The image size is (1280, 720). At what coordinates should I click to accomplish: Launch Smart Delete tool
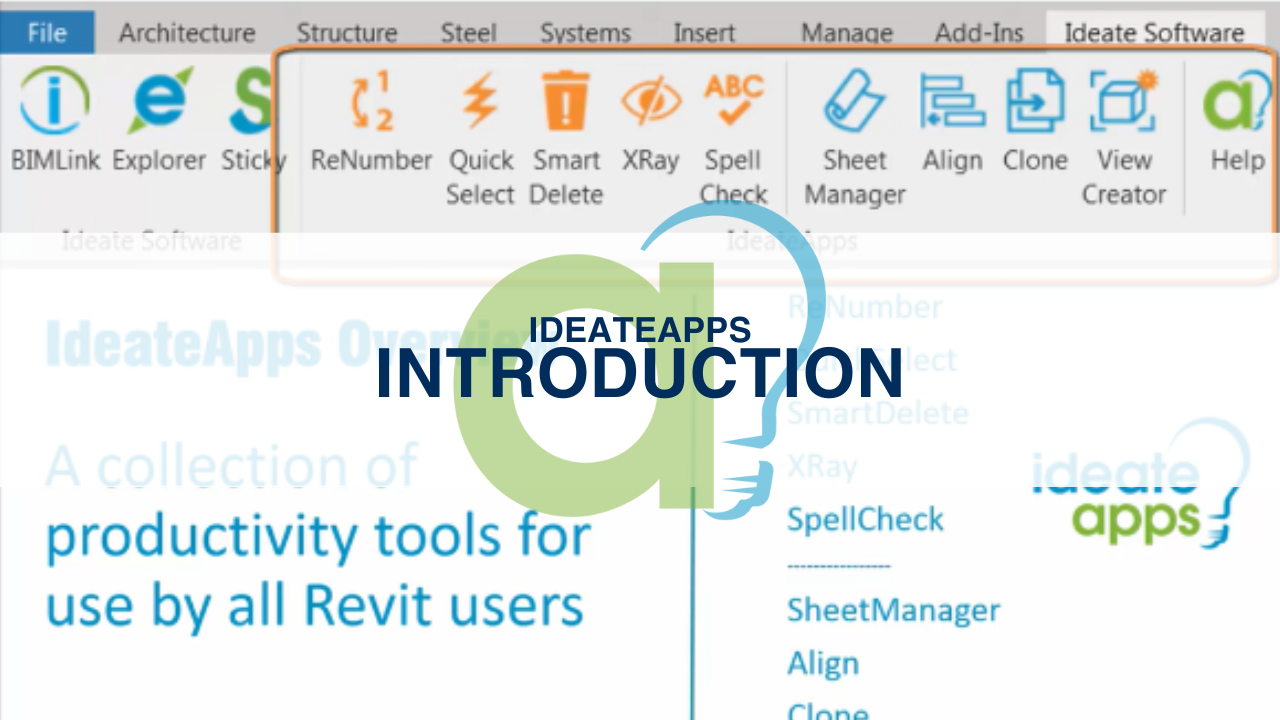pos(566,139)
